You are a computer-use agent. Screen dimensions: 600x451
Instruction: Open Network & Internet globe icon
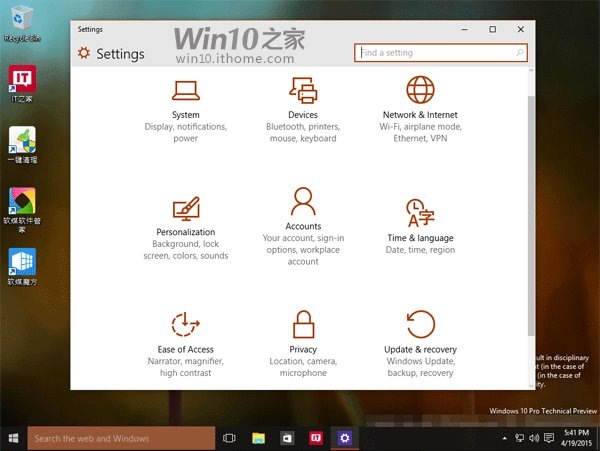420,90
